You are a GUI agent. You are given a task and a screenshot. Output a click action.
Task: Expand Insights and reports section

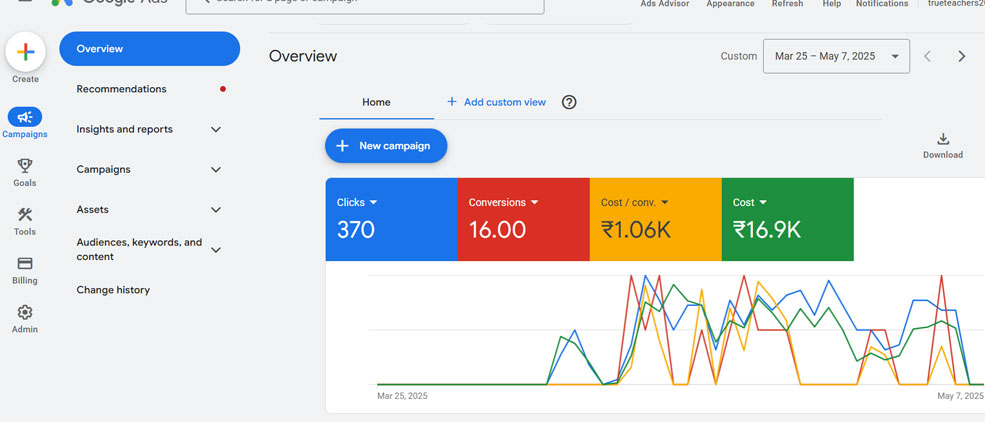tap(215, 129)
